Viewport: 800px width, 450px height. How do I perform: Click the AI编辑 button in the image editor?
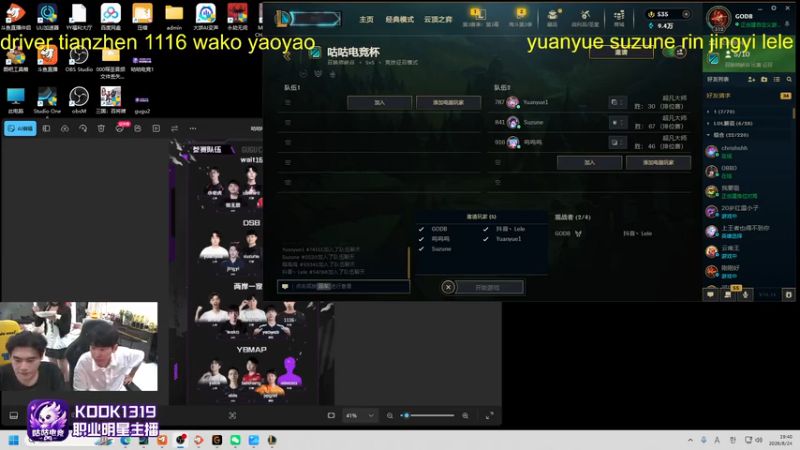click(20, 129)
